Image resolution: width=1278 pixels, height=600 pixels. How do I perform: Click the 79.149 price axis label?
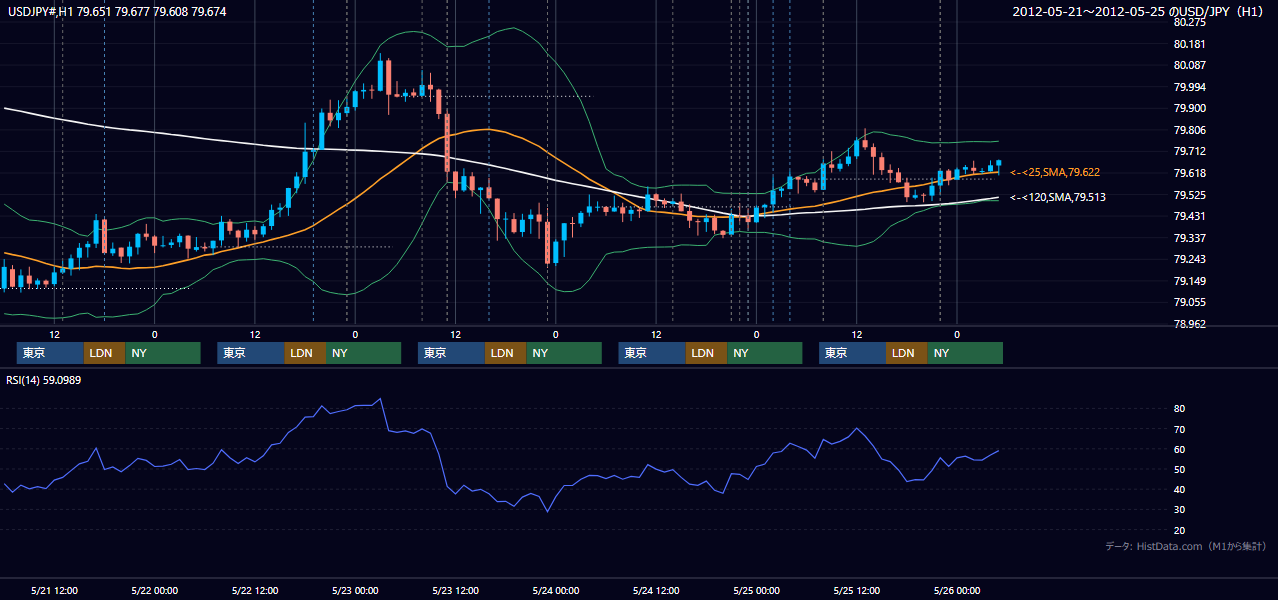[x=1190, y=281]
